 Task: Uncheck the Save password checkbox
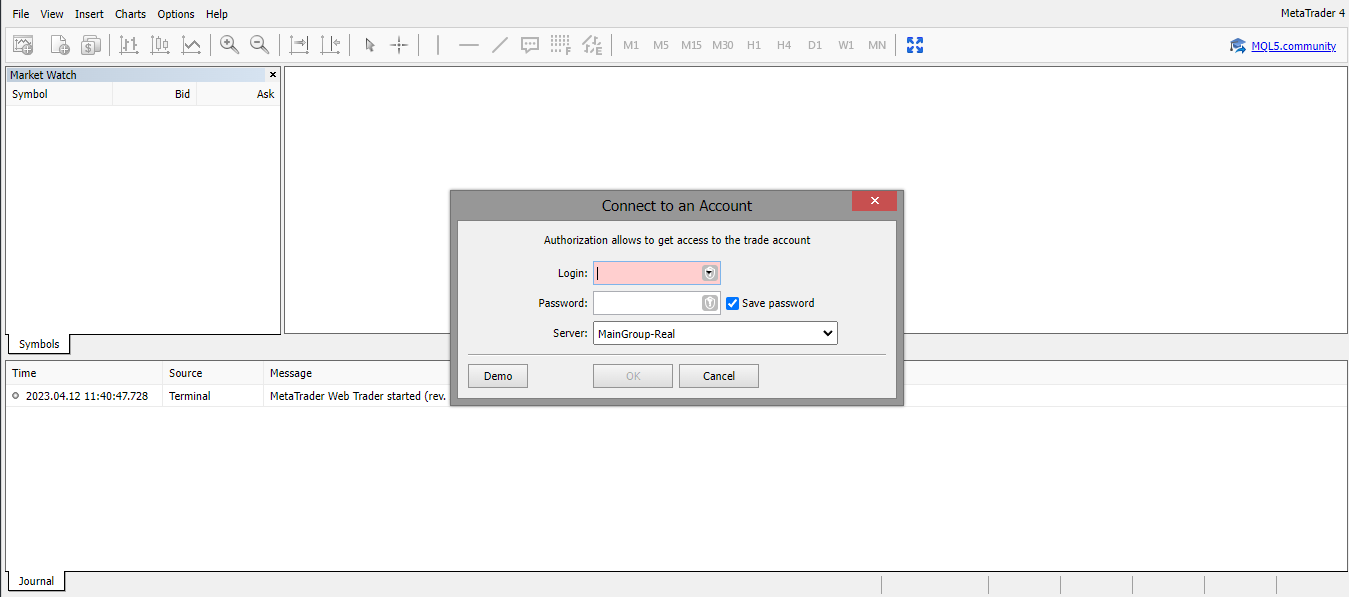click(732, 303)
